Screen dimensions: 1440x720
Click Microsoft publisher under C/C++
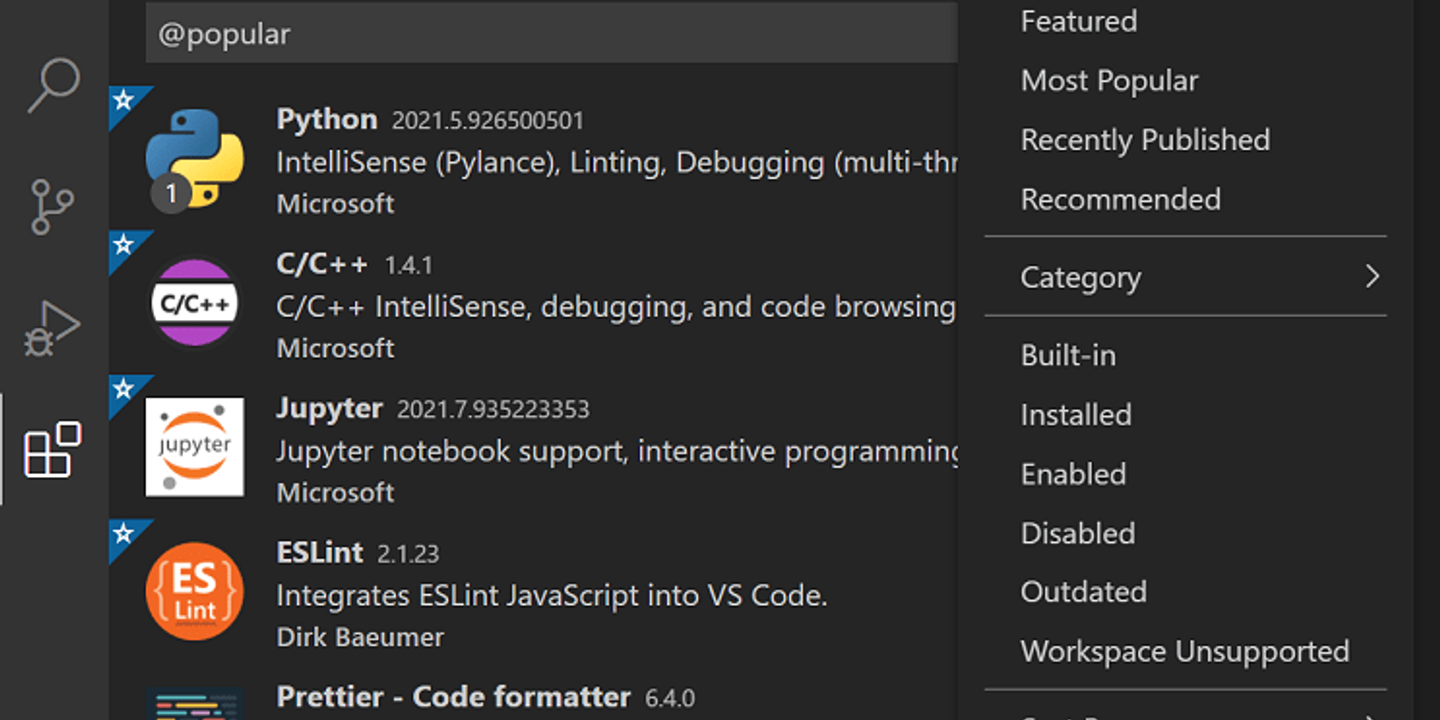click(335, 348)
